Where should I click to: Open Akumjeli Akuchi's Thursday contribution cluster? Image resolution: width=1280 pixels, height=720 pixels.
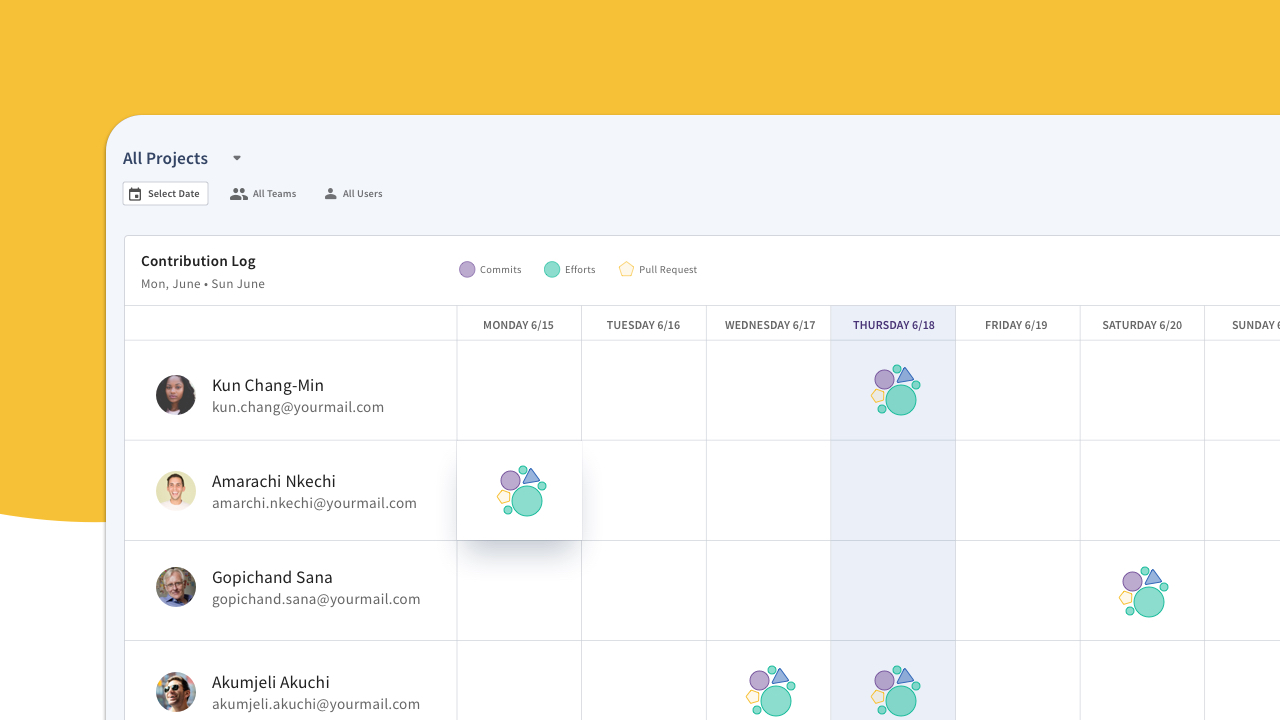pos(895,691)
